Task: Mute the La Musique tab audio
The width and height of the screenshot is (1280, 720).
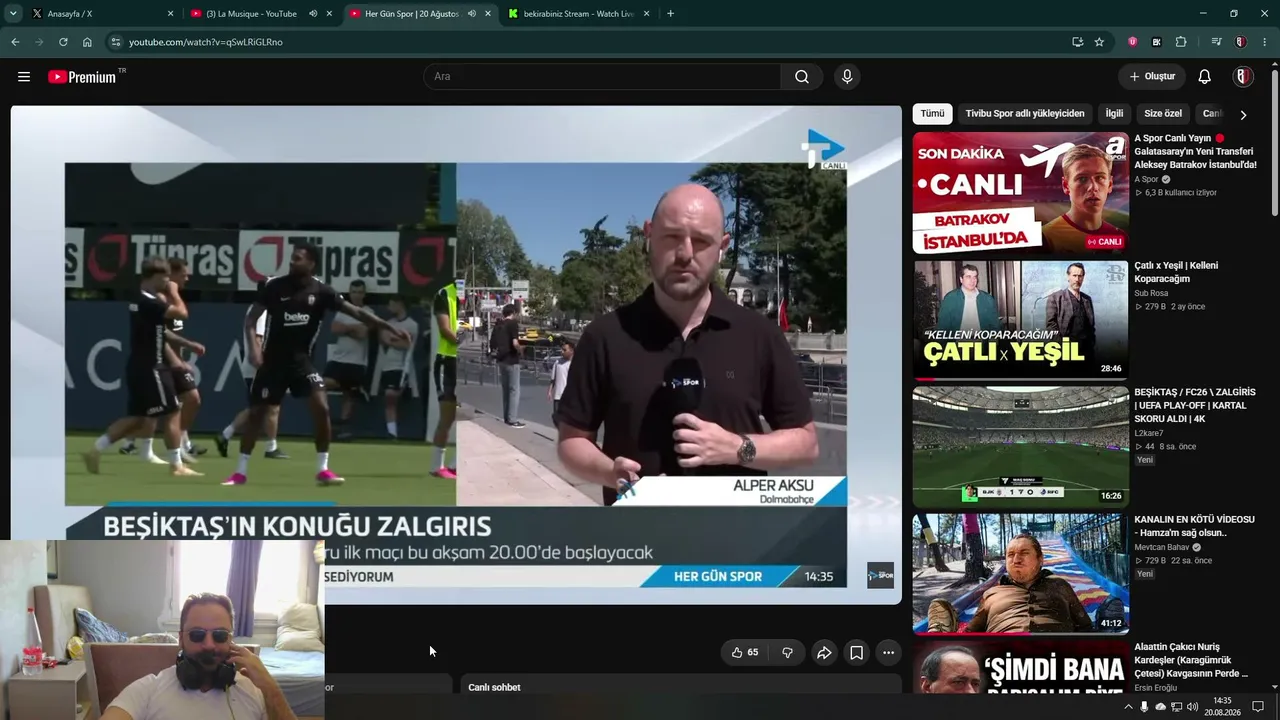Action: point(313,14)
